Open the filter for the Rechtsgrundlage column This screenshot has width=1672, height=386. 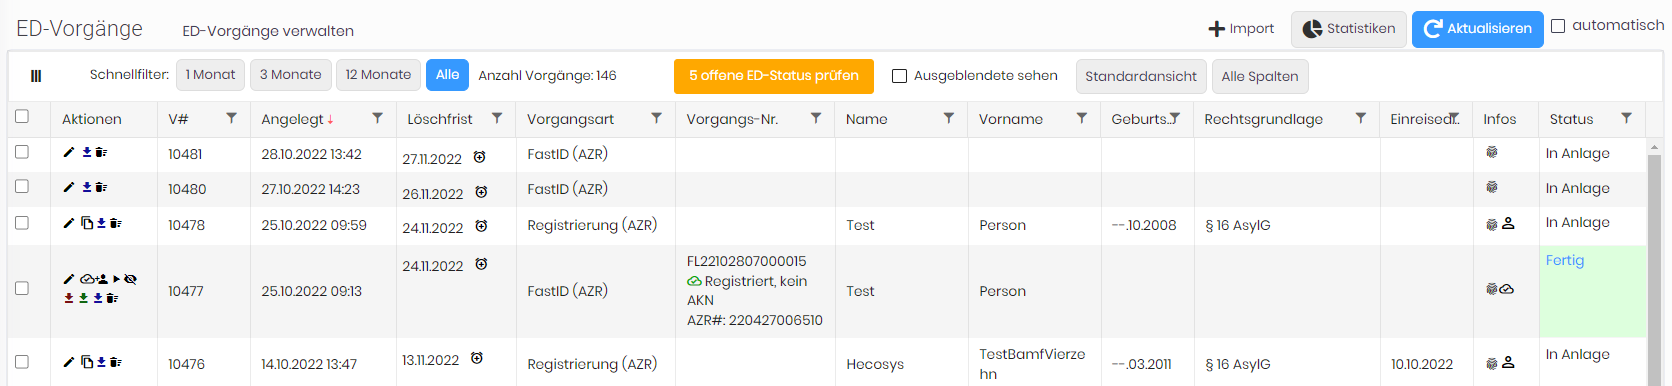1360,118
